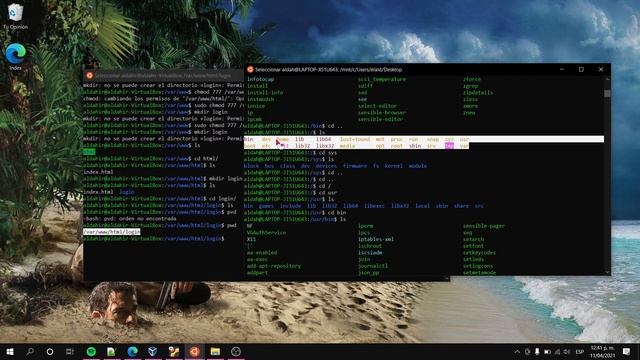640x360 pixels.
Task: Click 'infotocap' at top of LAPTOP terminal
Action: [260, 79]
